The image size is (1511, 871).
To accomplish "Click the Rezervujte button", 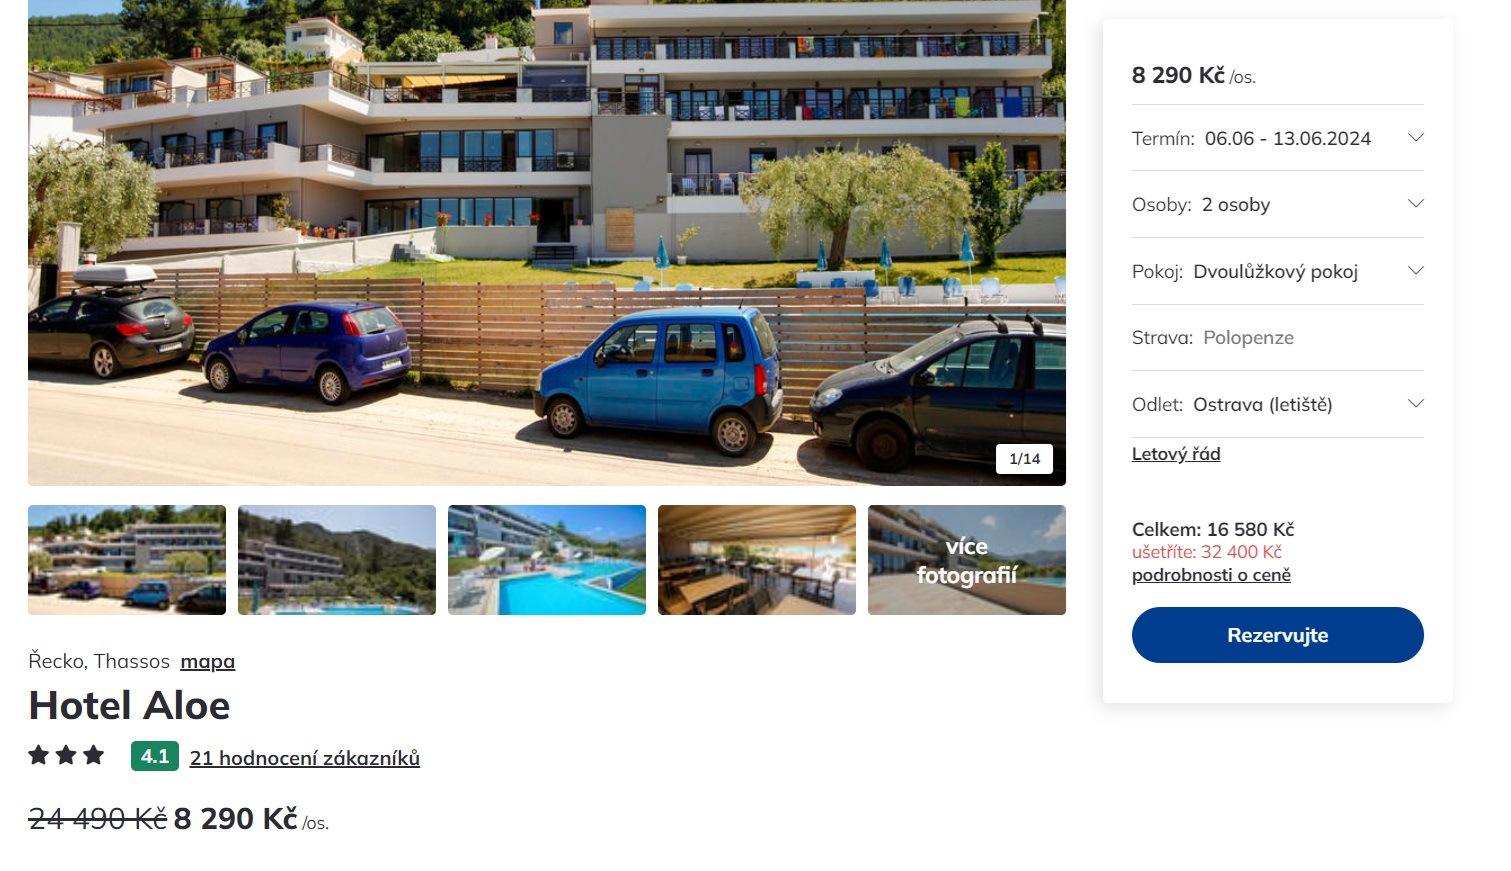I will pos(1277,635).
